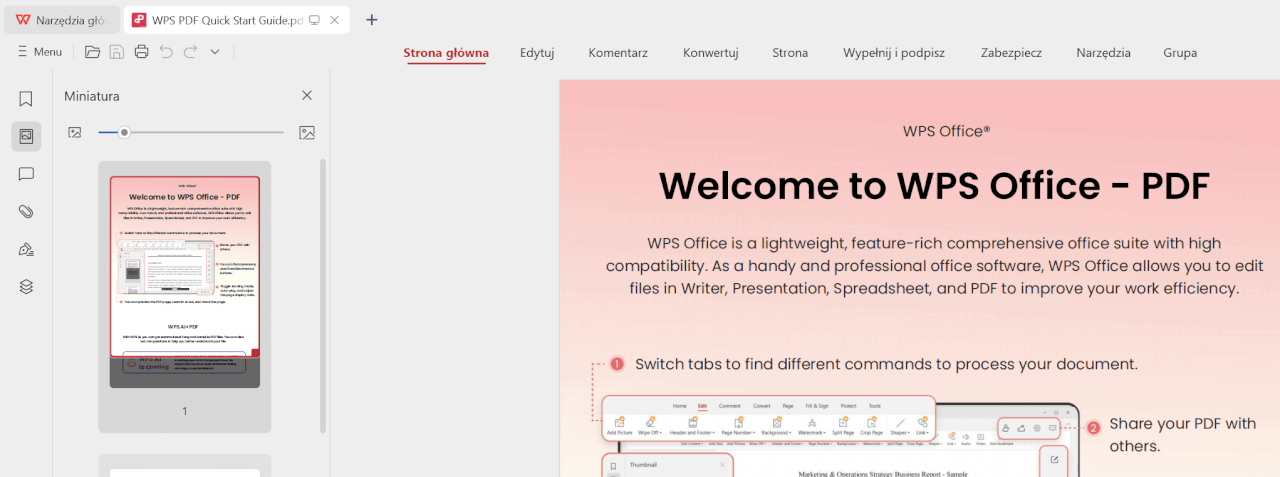Viewport: 1280px width, 477px height.
Task: Close the Miniatura panel
Action: click(307, 96)
